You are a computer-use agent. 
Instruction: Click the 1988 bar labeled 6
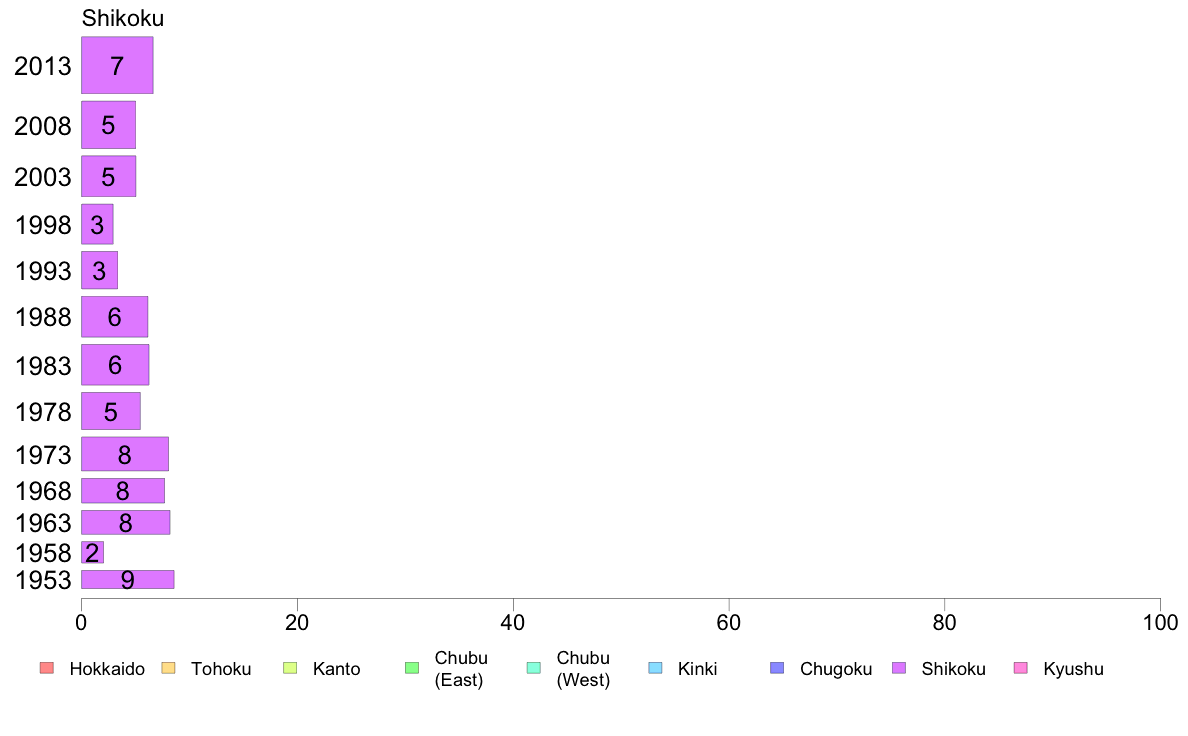coord(114,317)
